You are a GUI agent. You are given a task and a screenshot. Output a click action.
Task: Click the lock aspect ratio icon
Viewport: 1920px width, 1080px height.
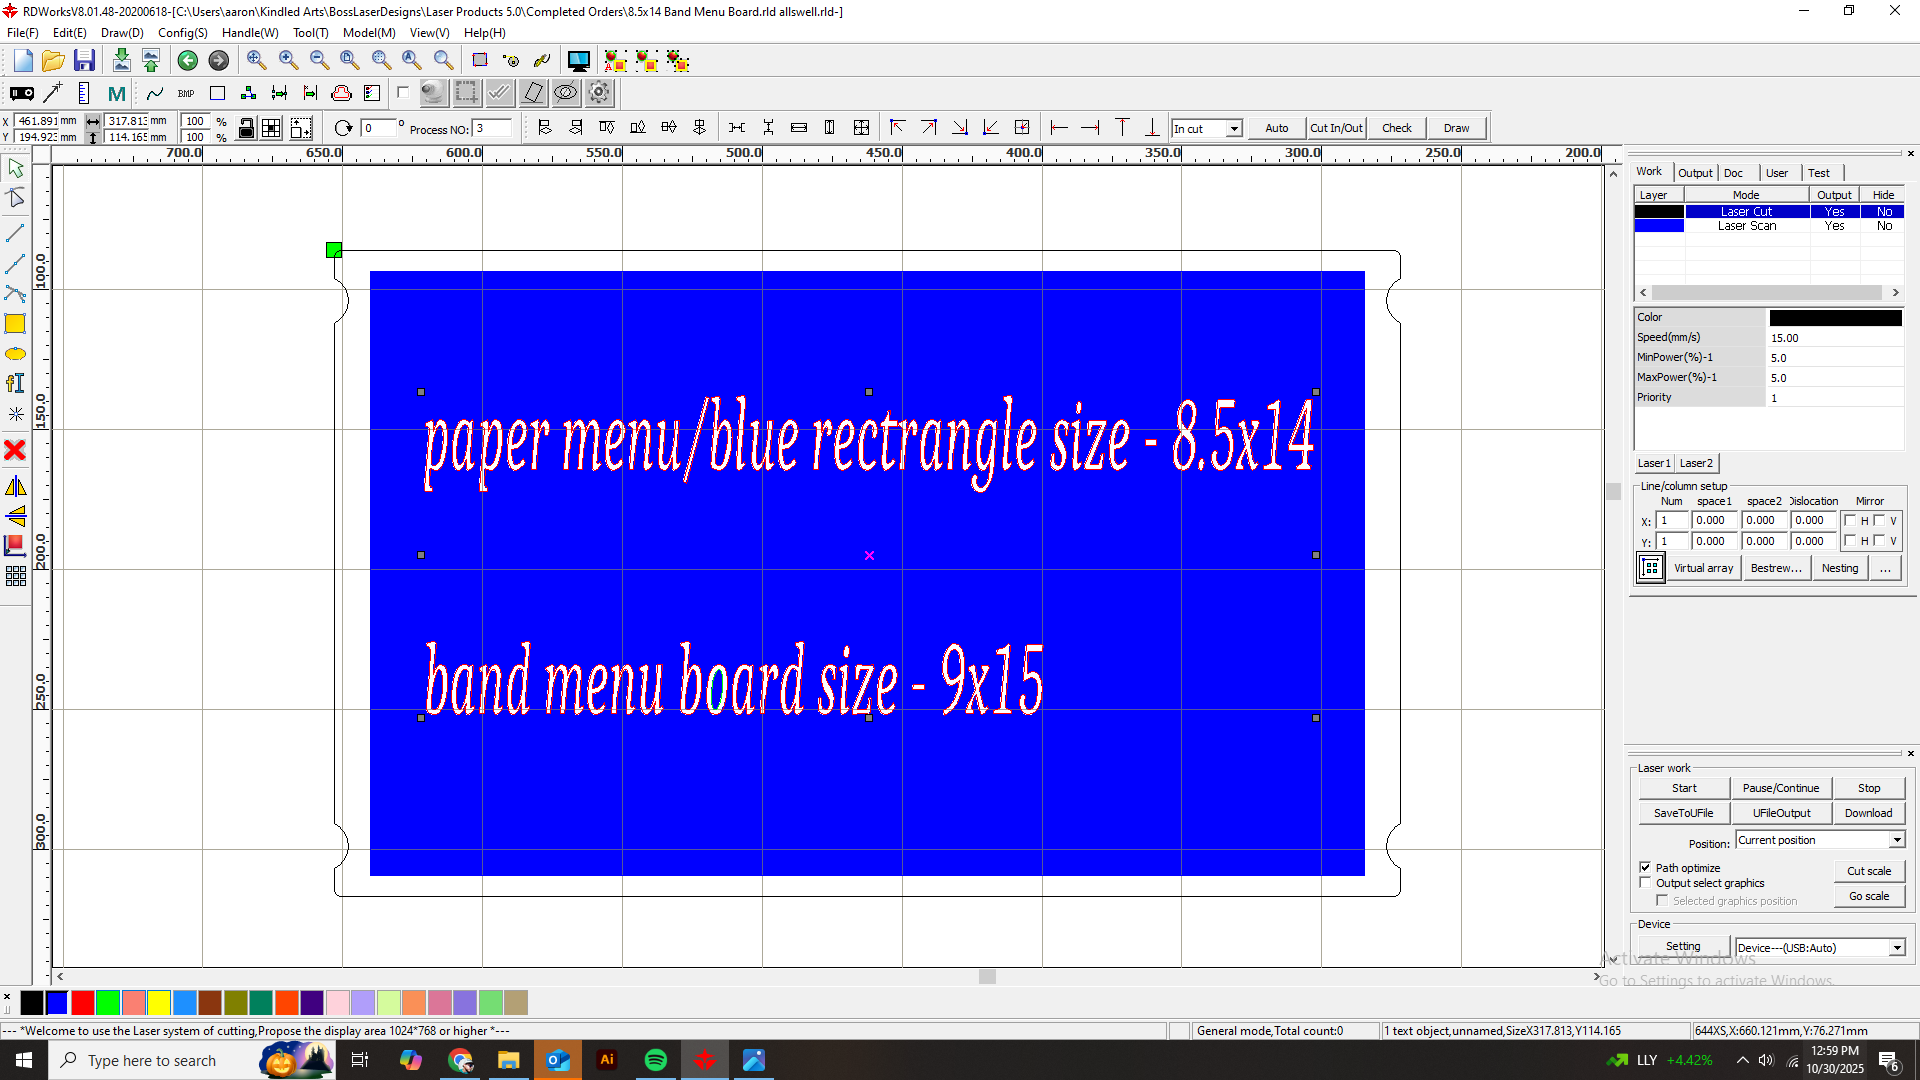point(246,128)
